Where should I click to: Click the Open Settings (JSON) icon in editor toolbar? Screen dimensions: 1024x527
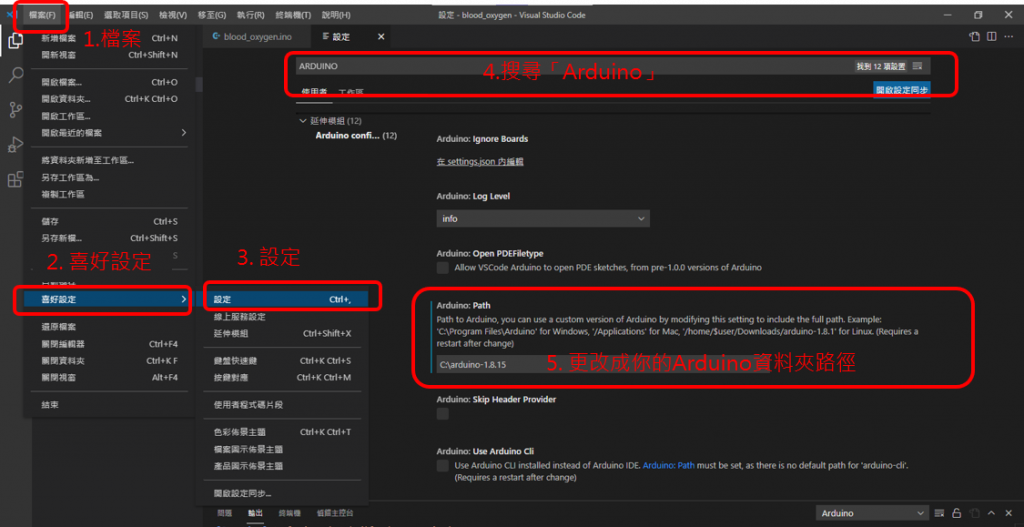tap(974, 37)
